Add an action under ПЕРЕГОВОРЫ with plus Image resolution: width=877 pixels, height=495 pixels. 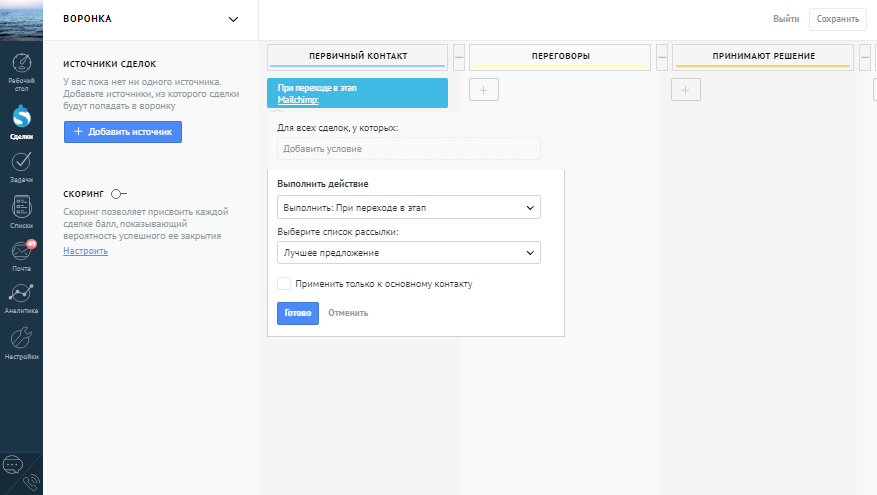pos(484,90)
